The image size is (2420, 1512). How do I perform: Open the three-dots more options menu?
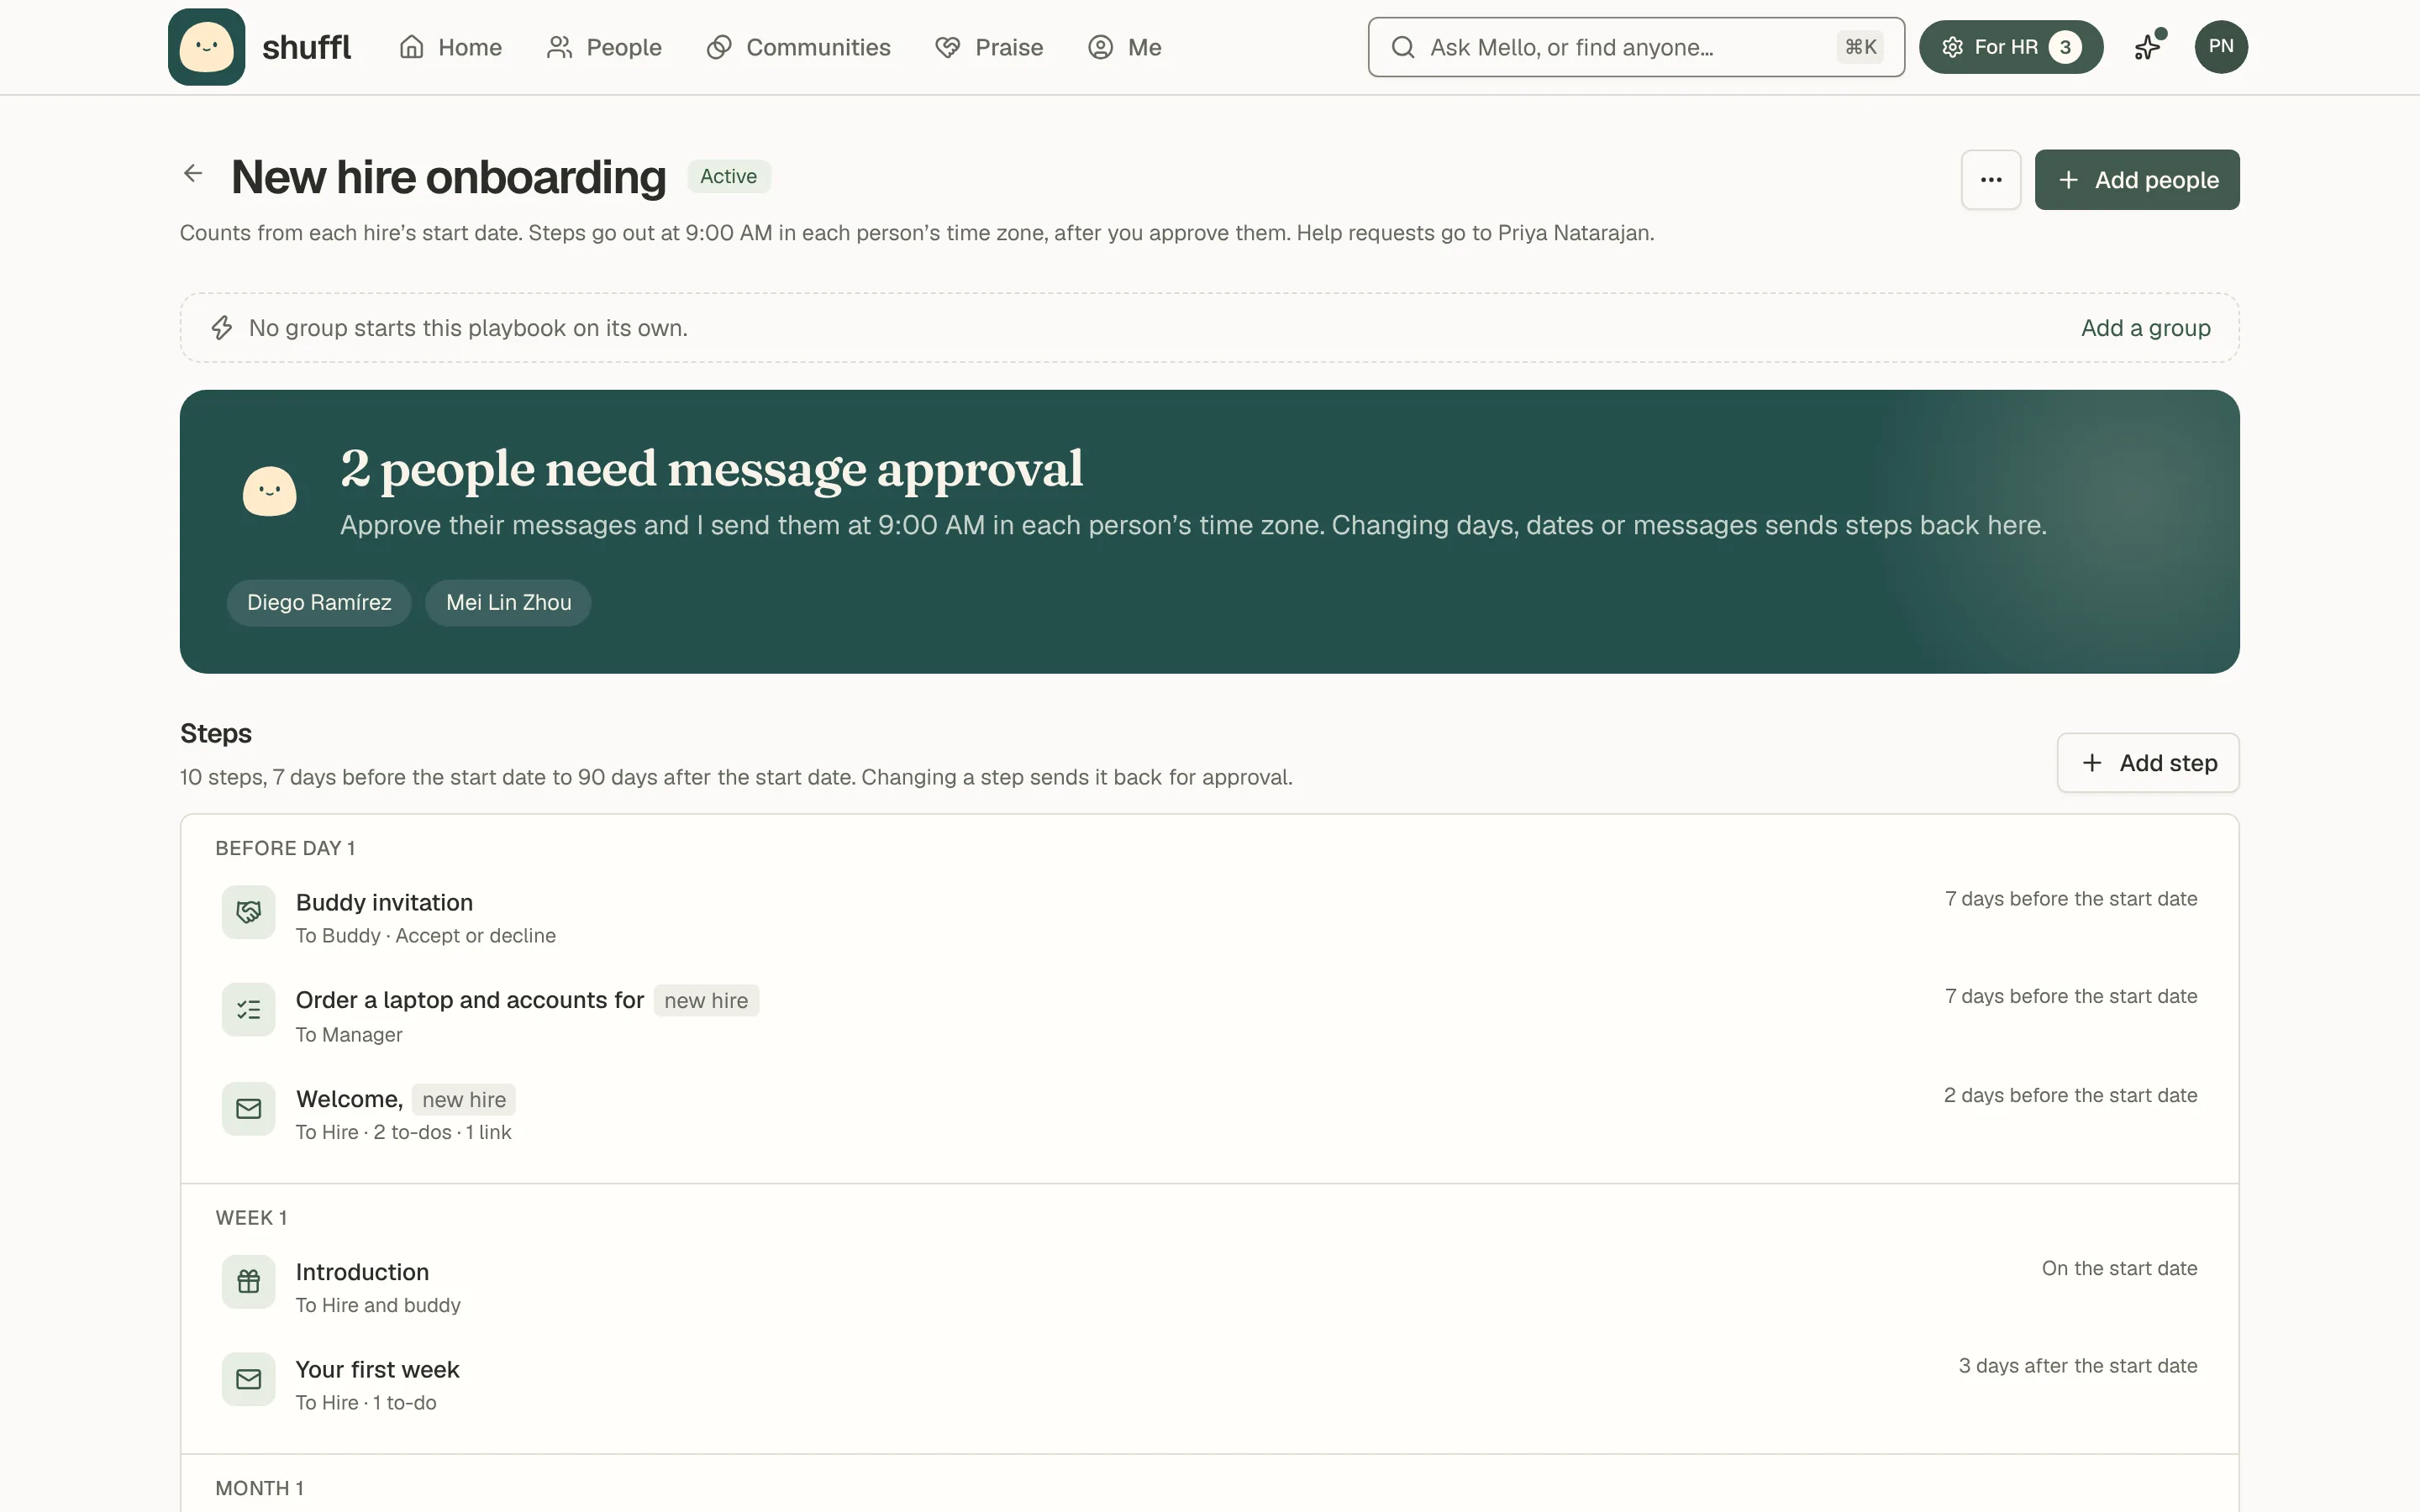click(1991, 180)
